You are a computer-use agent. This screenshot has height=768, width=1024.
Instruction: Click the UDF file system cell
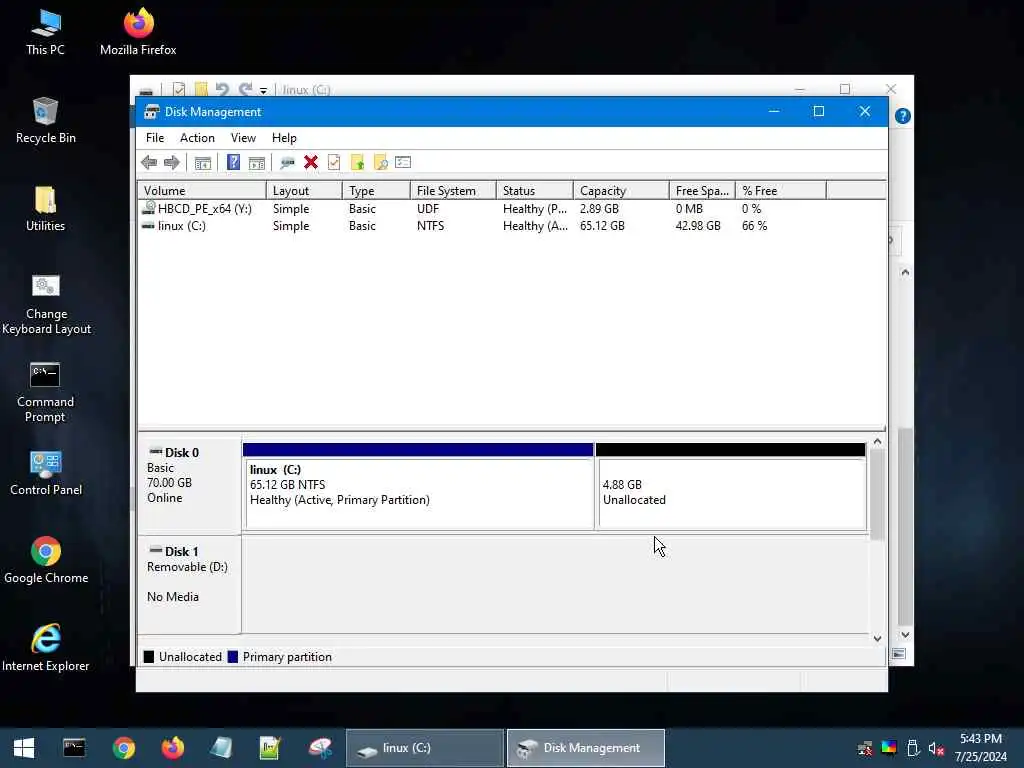(428, 209)
